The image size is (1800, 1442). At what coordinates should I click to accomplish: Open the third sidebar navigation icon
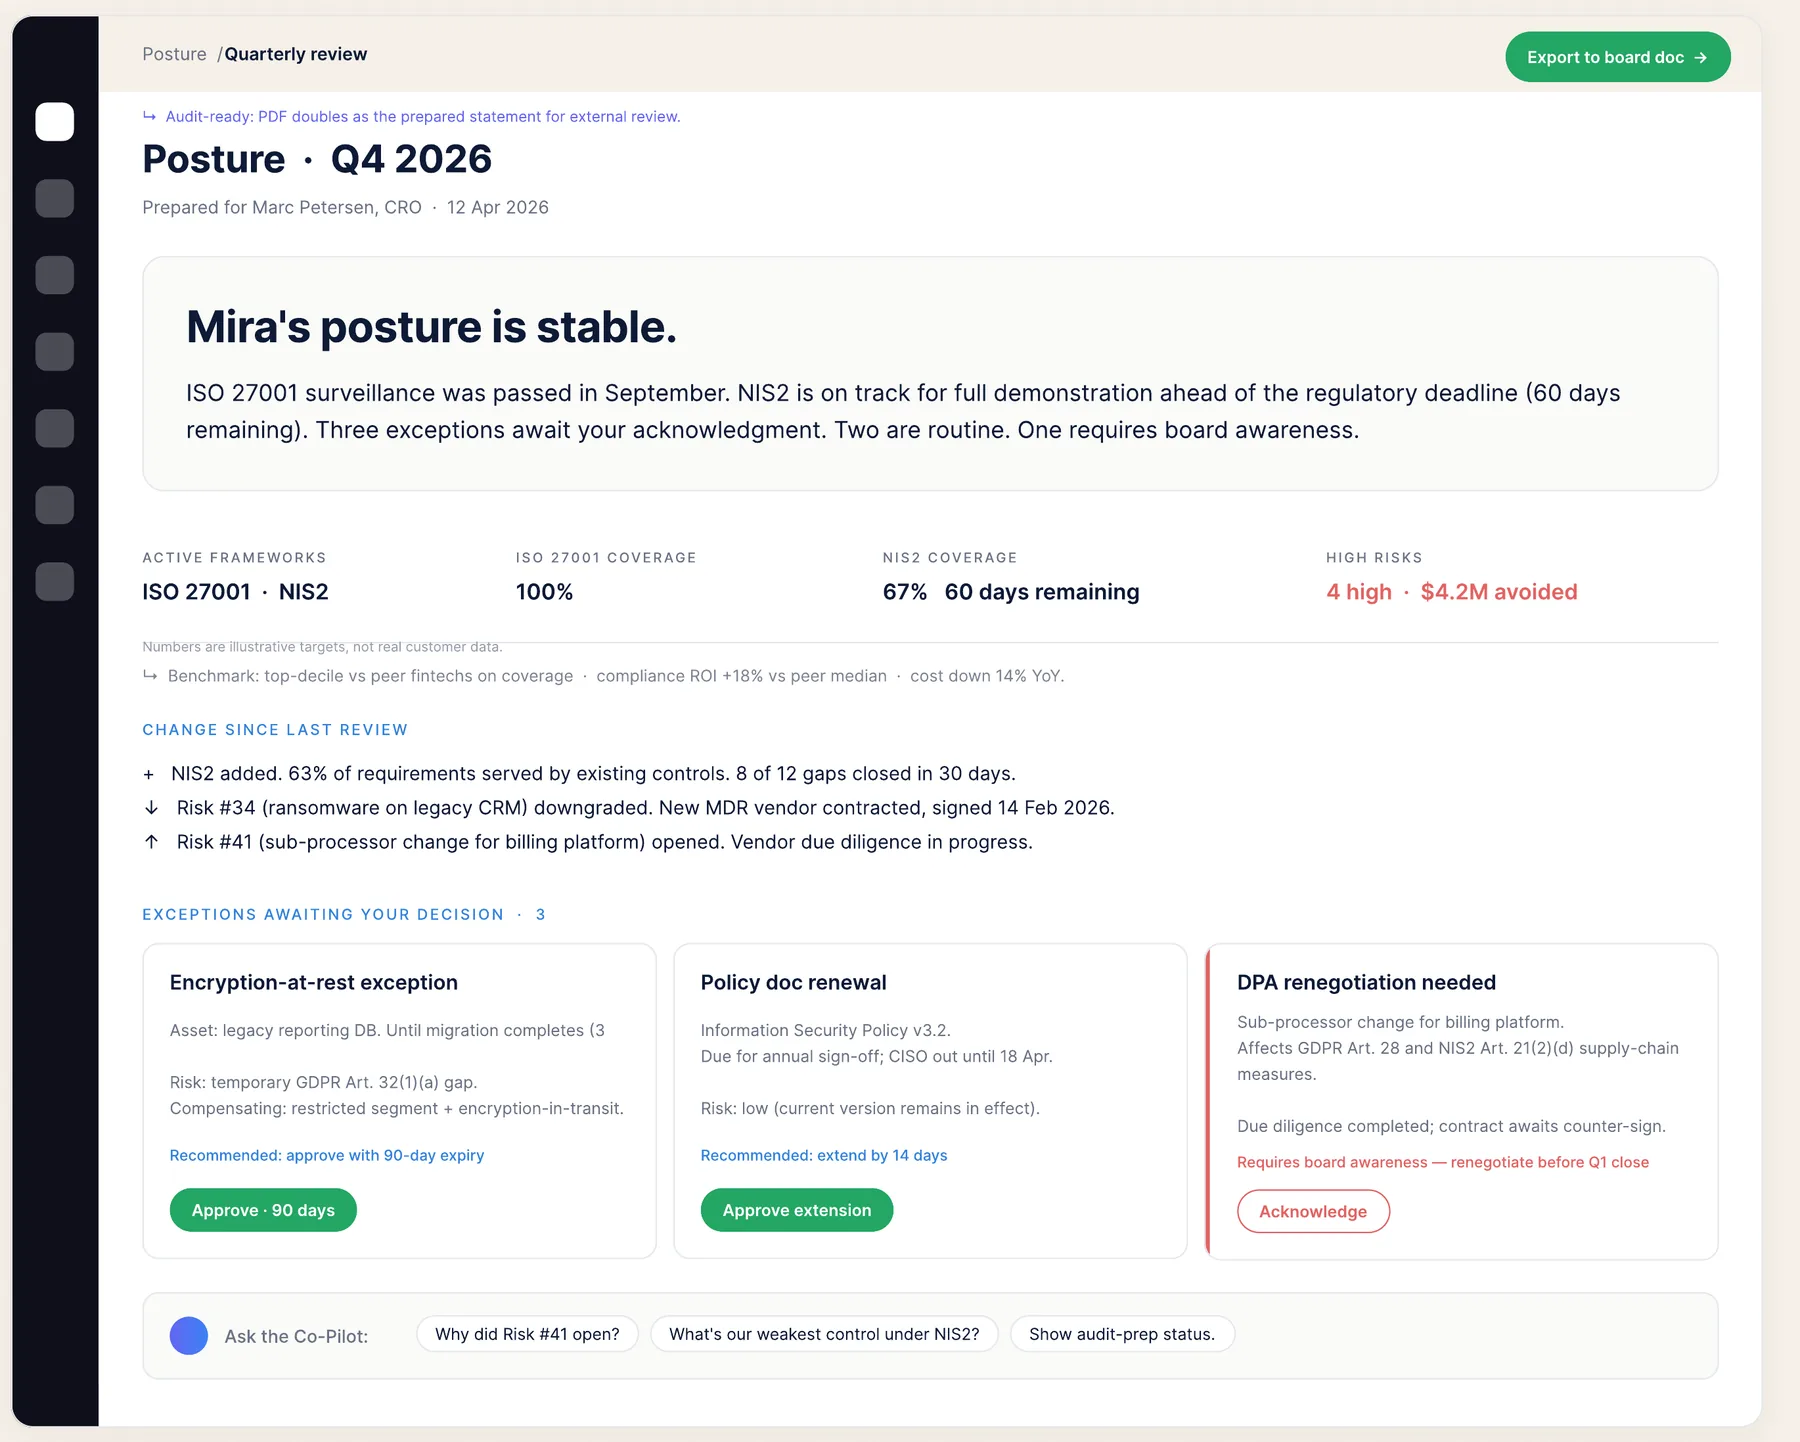tap(55, 275)
